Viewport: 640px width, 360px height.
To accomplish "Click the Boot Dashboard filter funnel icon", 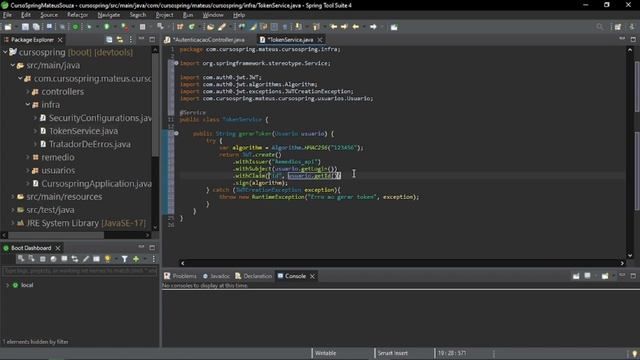I will [x=124, y=259].
